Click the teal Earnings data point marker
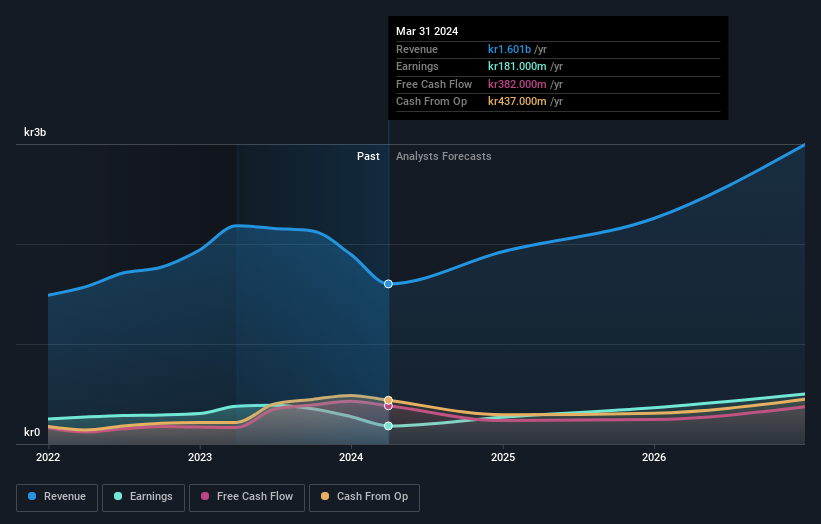 (x=388, y=426)
